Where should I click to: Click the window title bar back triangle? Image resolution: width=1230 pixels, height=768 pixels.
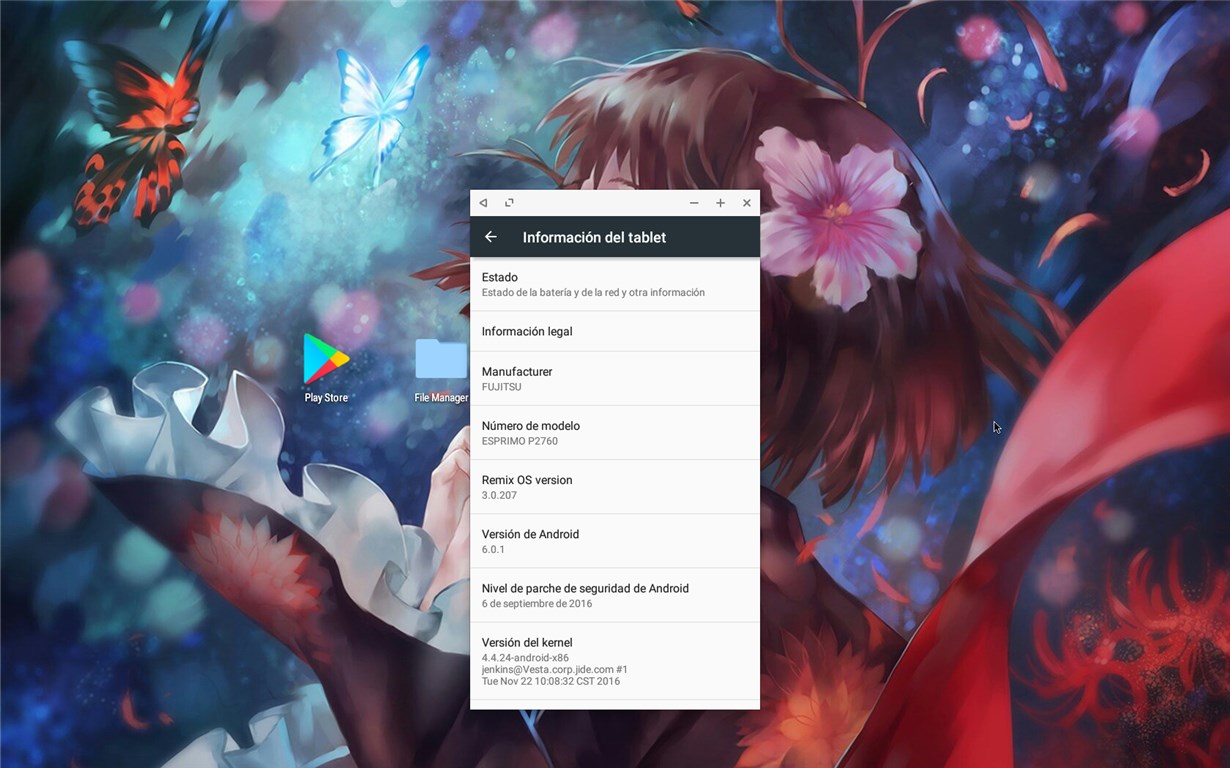pos(484,203)
